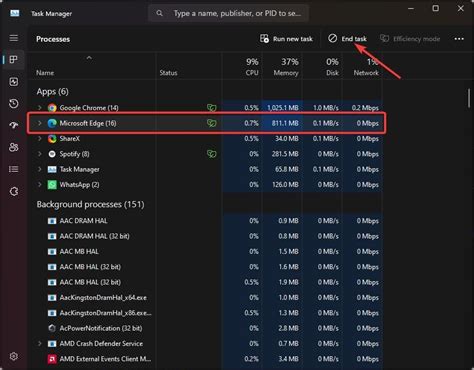
Task: Expand the WhatsApp (2) process group
Action: (x=40, y=184)
